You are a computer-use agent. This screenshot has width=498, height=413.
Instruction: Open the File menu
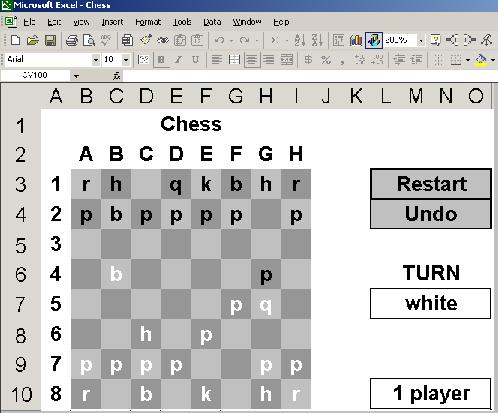point(29,22)
